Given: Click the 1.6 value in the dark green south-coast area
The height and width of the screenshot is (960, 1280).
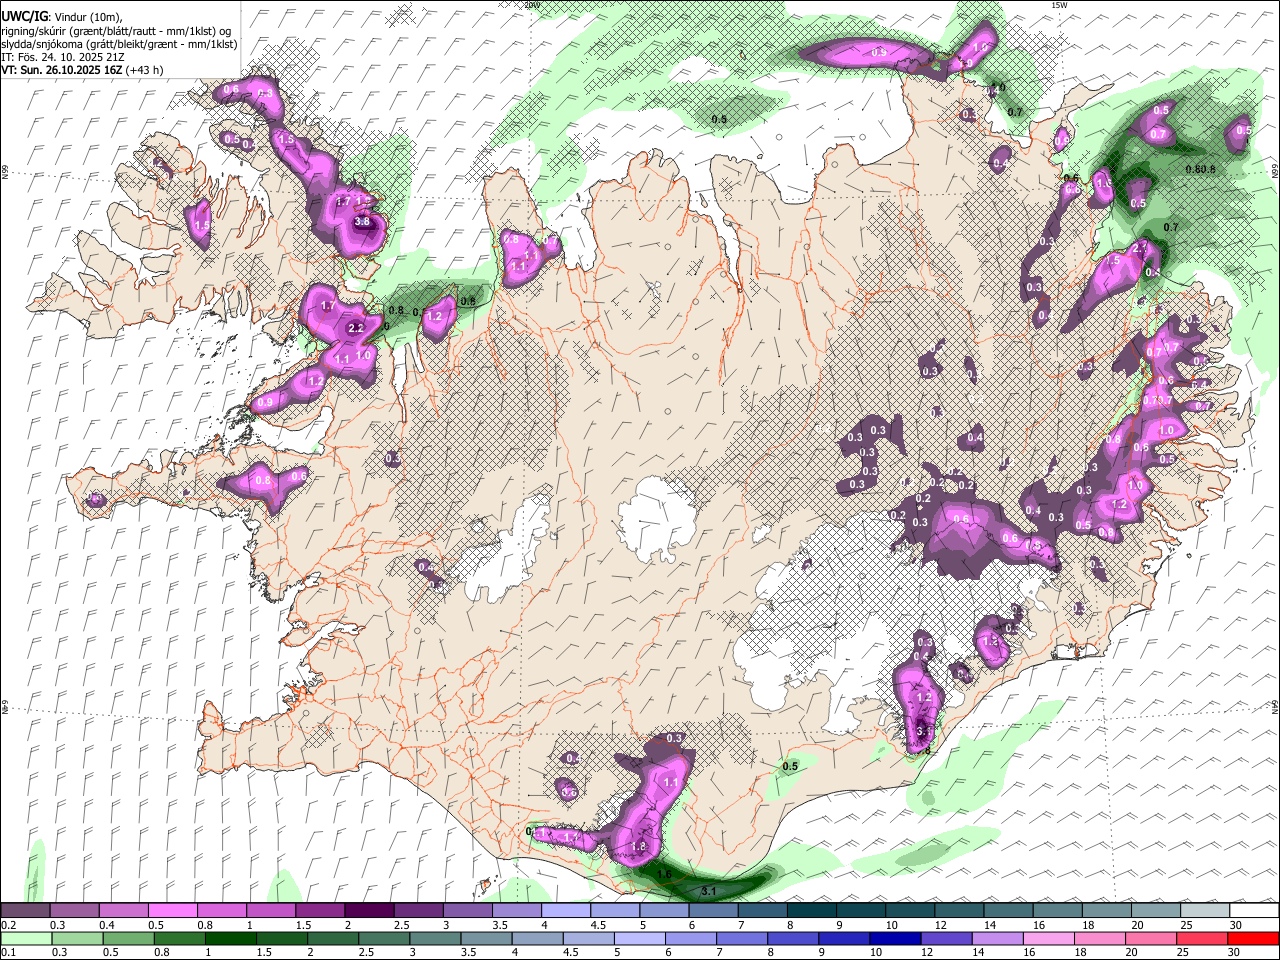Looking at the screenshot, I should 663,874.
